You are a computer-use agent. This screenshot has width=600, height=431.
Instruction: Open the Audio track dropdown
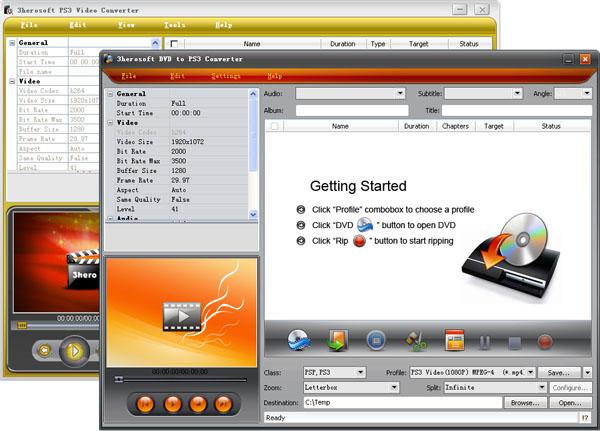(x=399, y=93)
